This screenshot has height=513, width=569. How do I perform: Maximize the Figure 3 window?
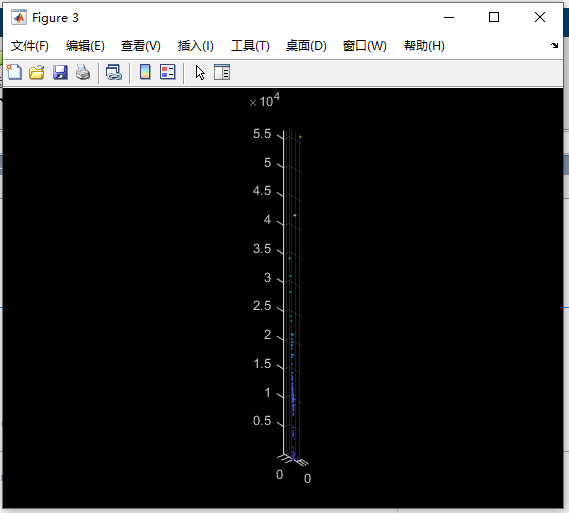coord(494,17)
